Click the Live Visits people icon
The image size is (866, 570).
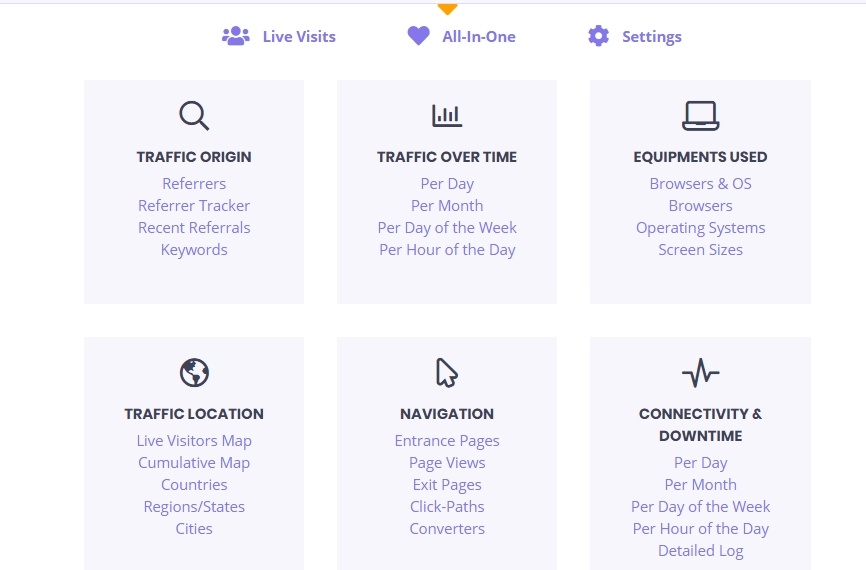click(235, 37)
